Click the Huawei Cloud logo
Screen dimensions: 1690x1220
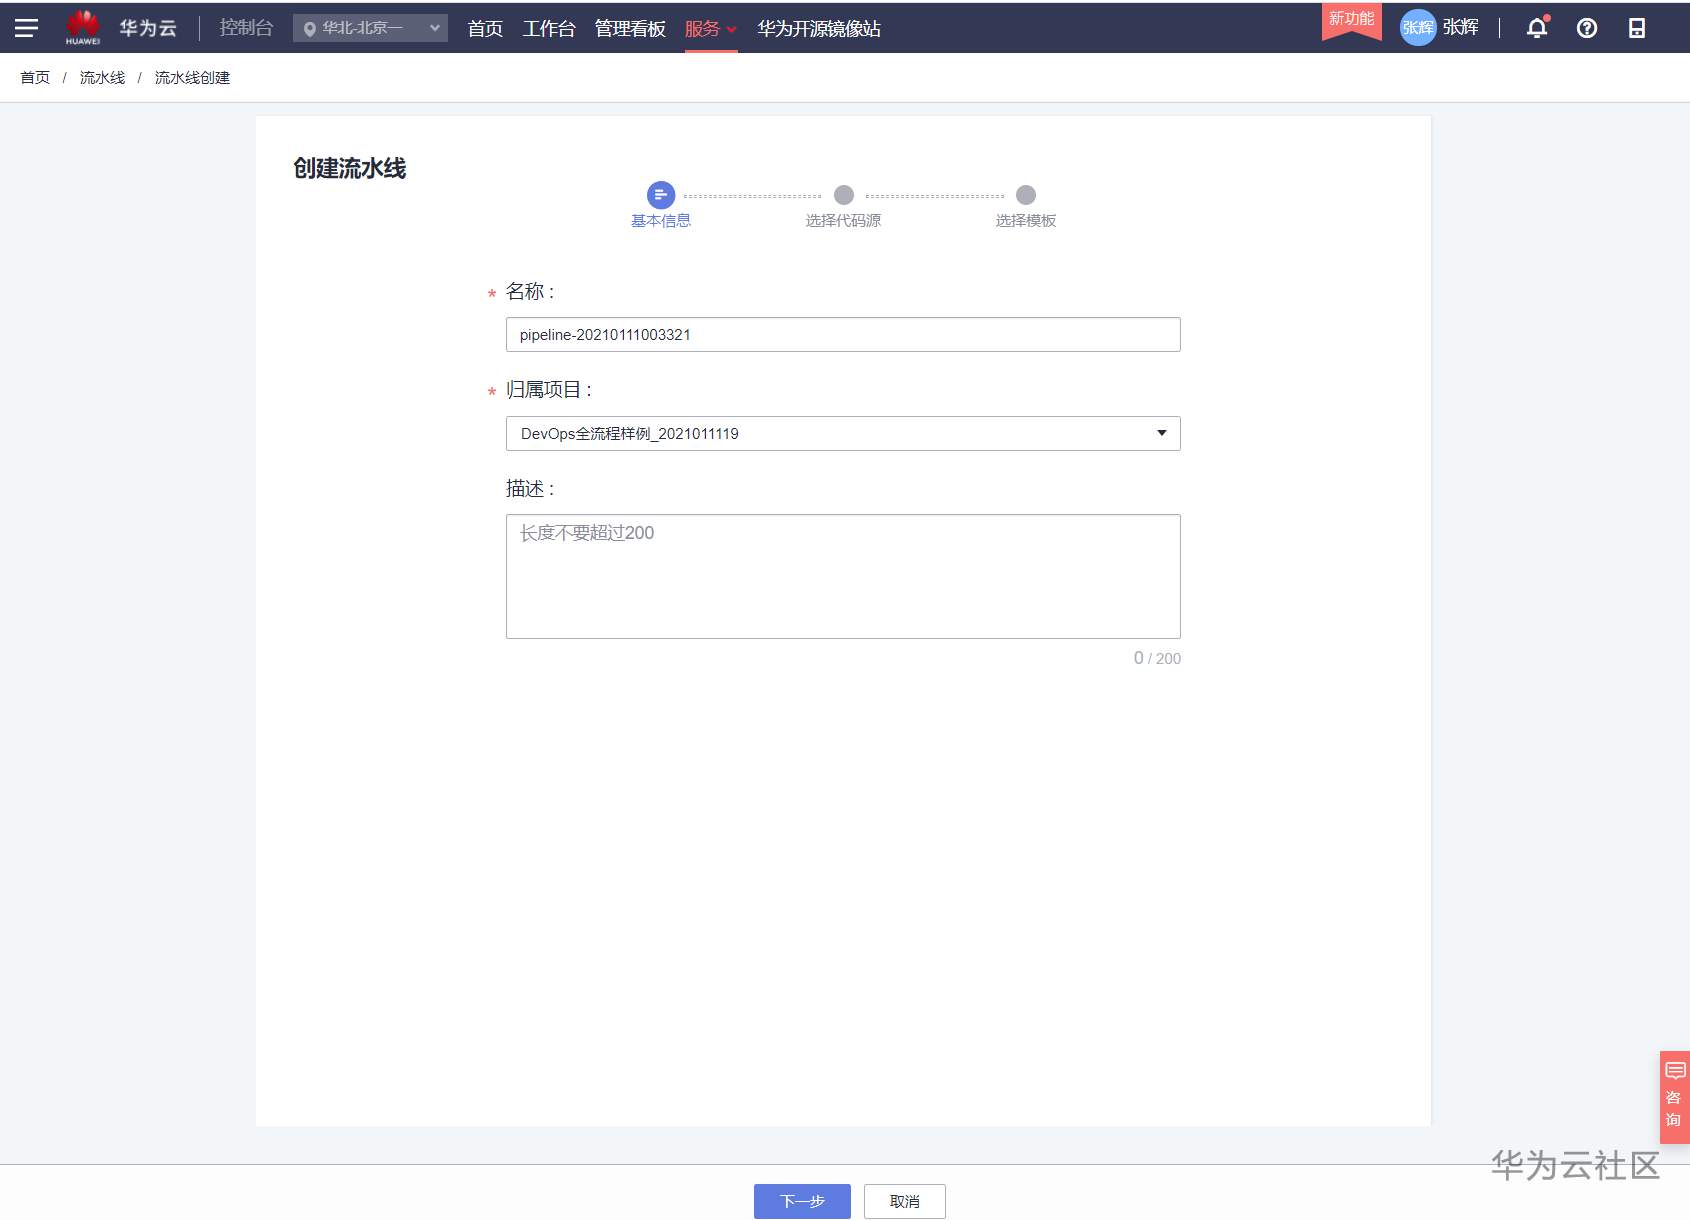[83, 27]
